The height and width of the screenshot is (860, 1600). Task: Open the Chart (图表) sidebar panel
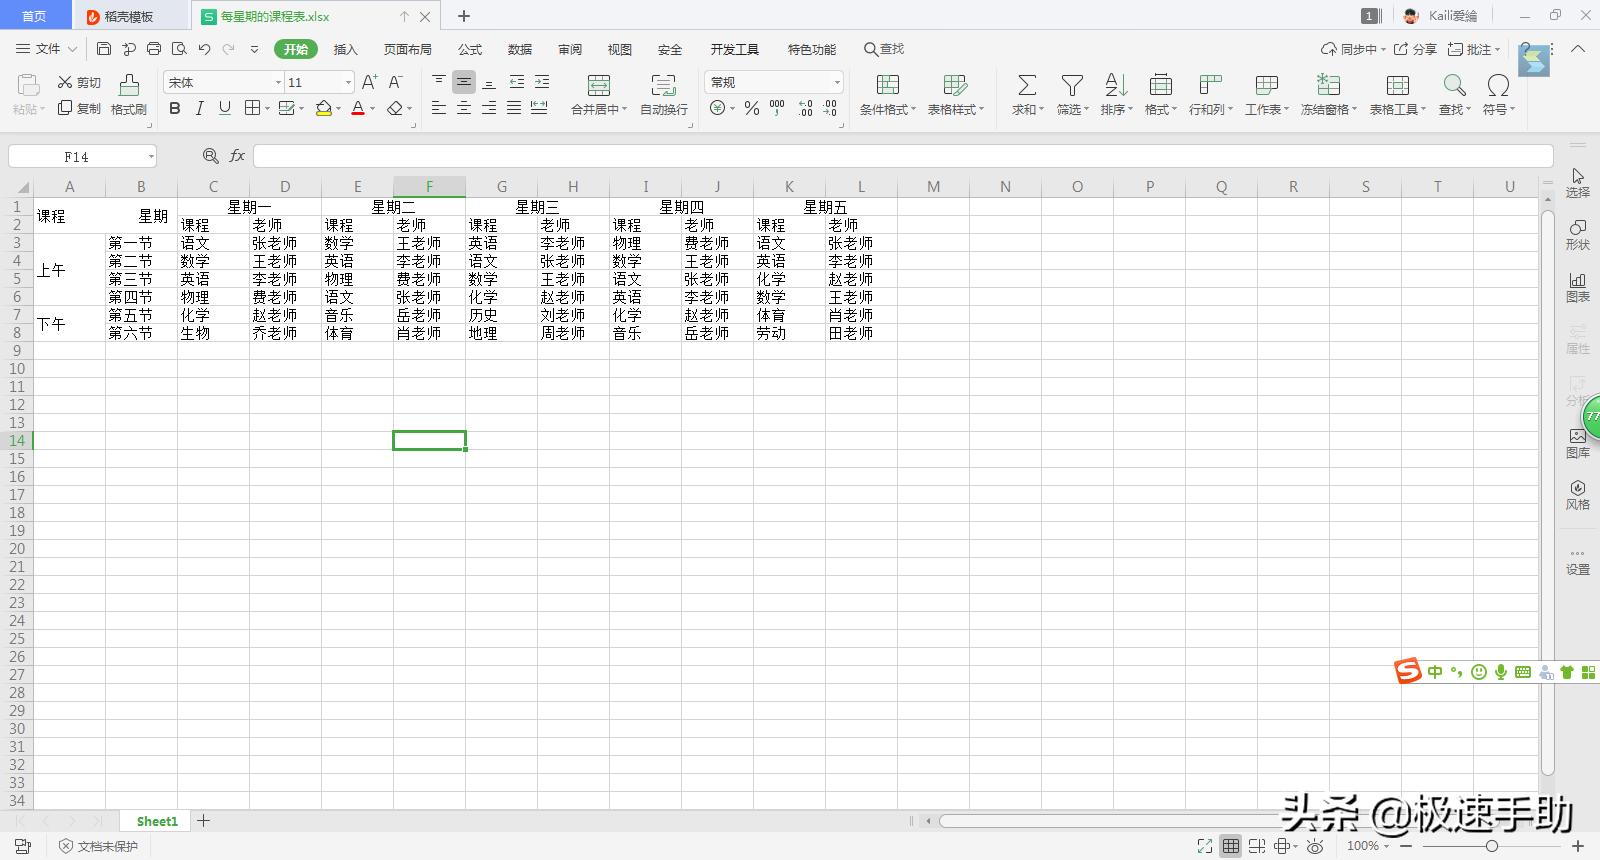tap(1577, 286)
